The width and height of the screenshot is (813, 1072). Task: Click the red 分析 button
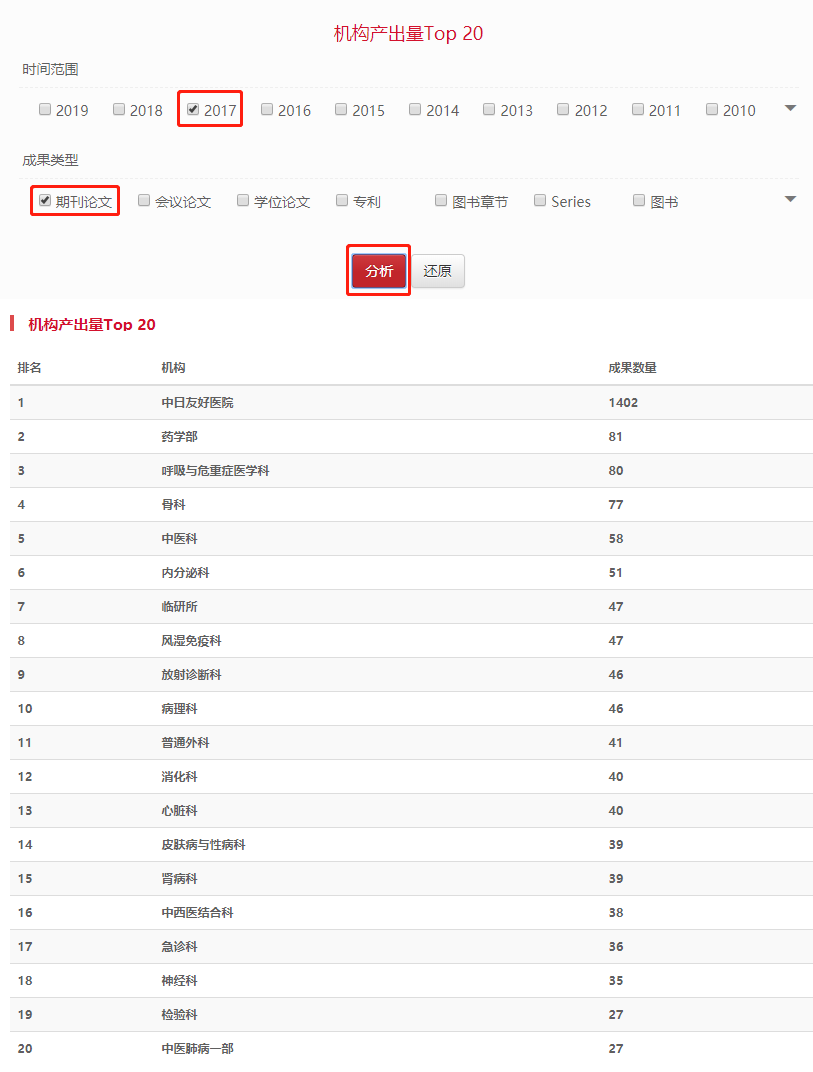(x=379, y=271)
